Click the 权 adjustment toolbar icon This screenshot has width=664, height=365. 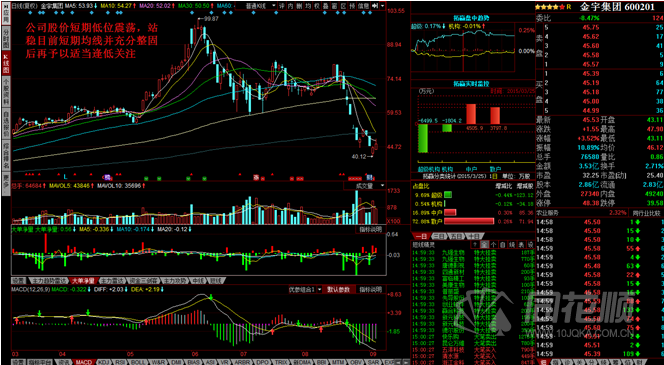[x=317, y=6]
